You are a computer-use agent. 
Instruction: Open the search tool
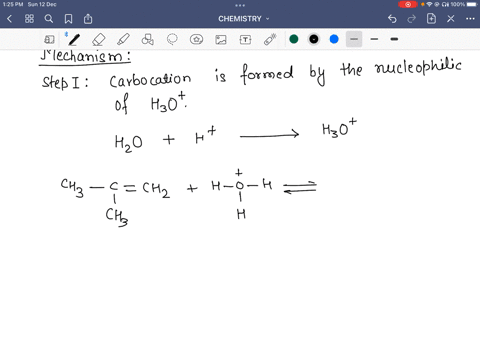(x=49, y=19)
